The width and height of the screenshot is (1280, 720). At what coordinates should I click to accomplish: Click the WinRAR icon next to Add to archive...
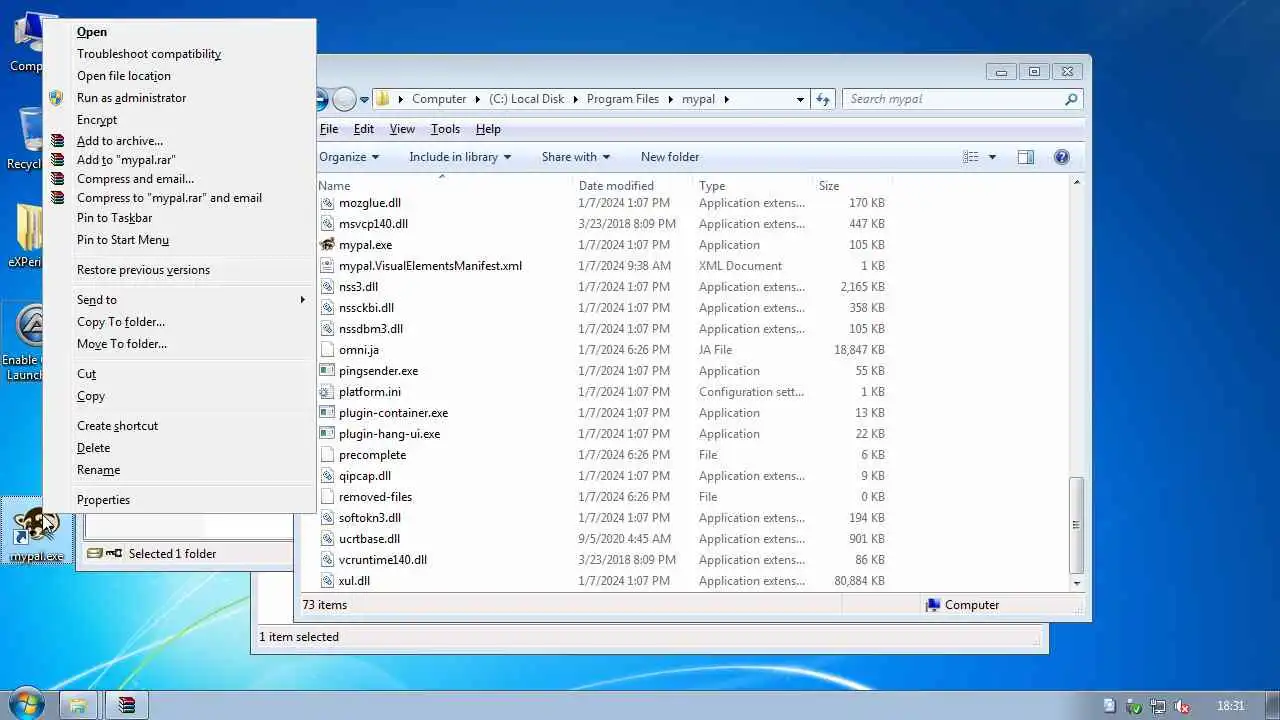point(57,141)
